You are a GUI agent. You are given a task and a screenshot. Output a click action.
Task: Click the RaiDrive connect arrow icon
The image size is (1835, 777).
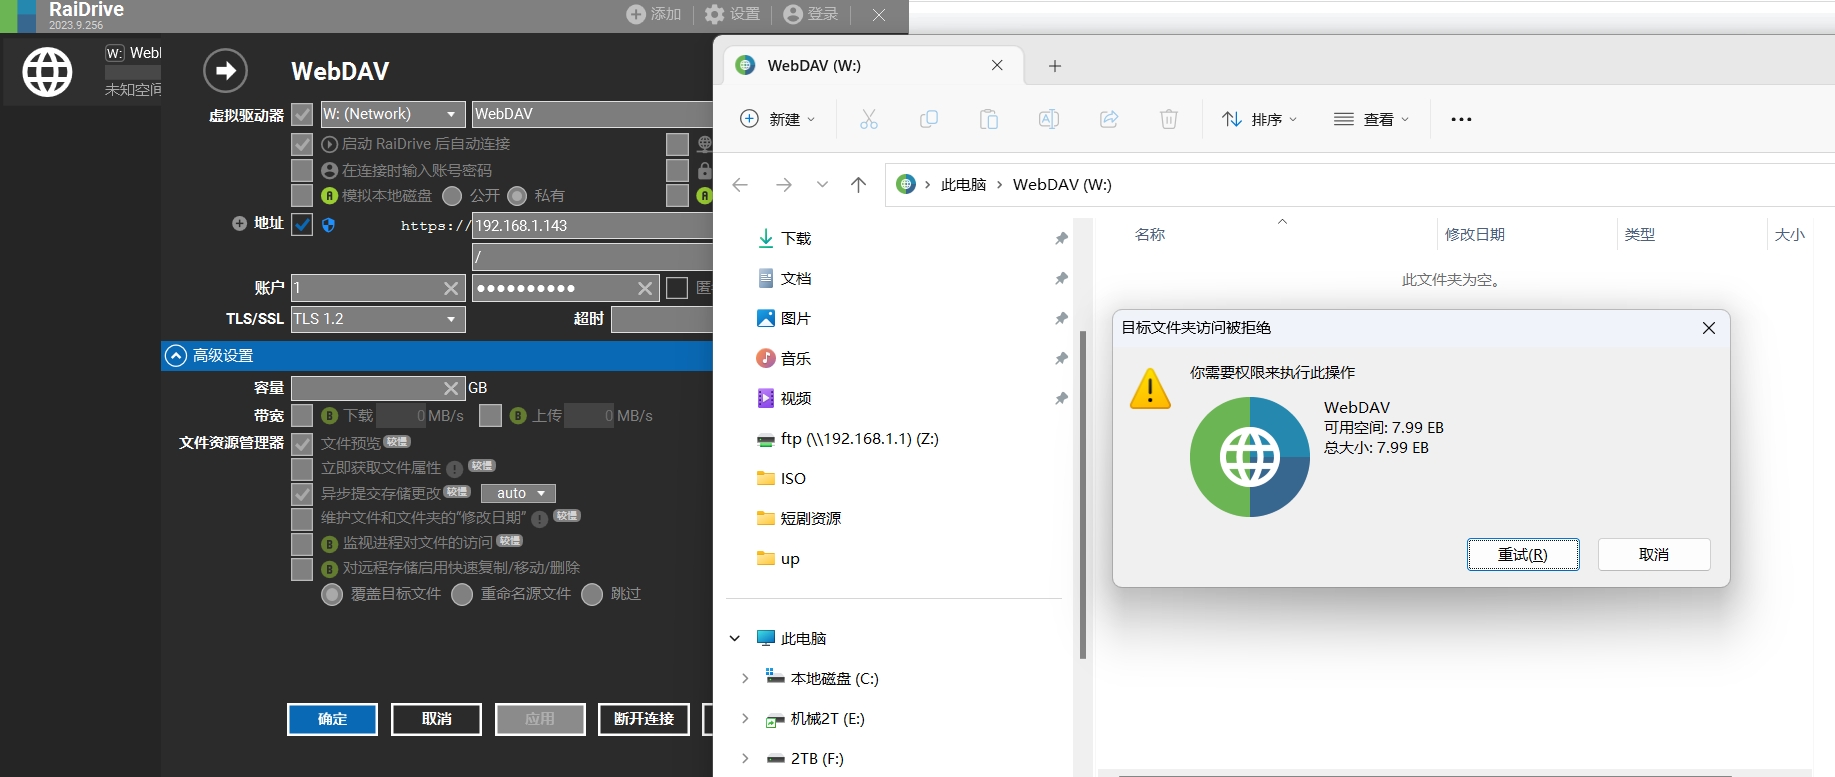tap(225, 71)
